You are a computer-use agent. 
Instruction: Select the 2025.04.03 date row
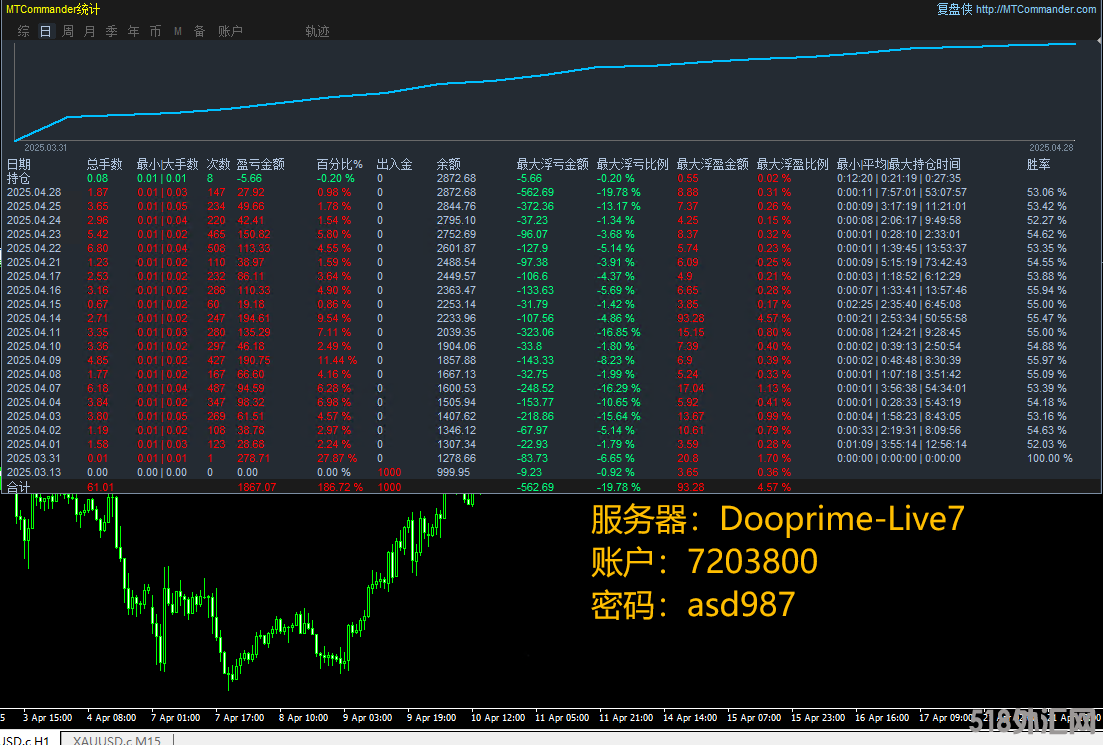coord(34,416)
